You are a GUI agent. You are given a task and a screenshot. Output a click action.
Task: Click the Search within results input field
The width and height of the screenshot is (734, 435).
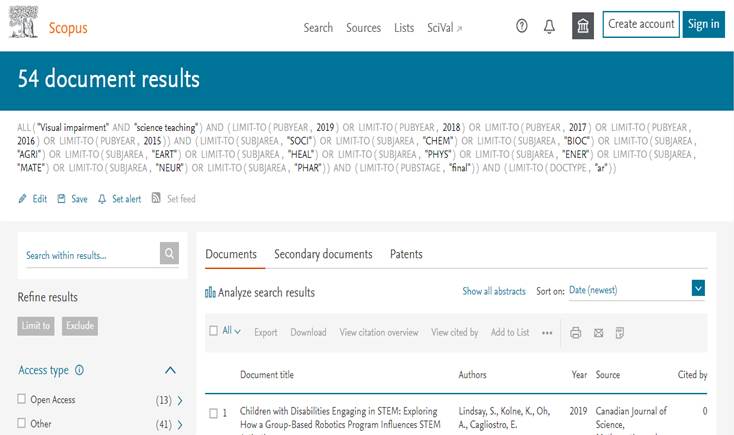coord(90,255)
